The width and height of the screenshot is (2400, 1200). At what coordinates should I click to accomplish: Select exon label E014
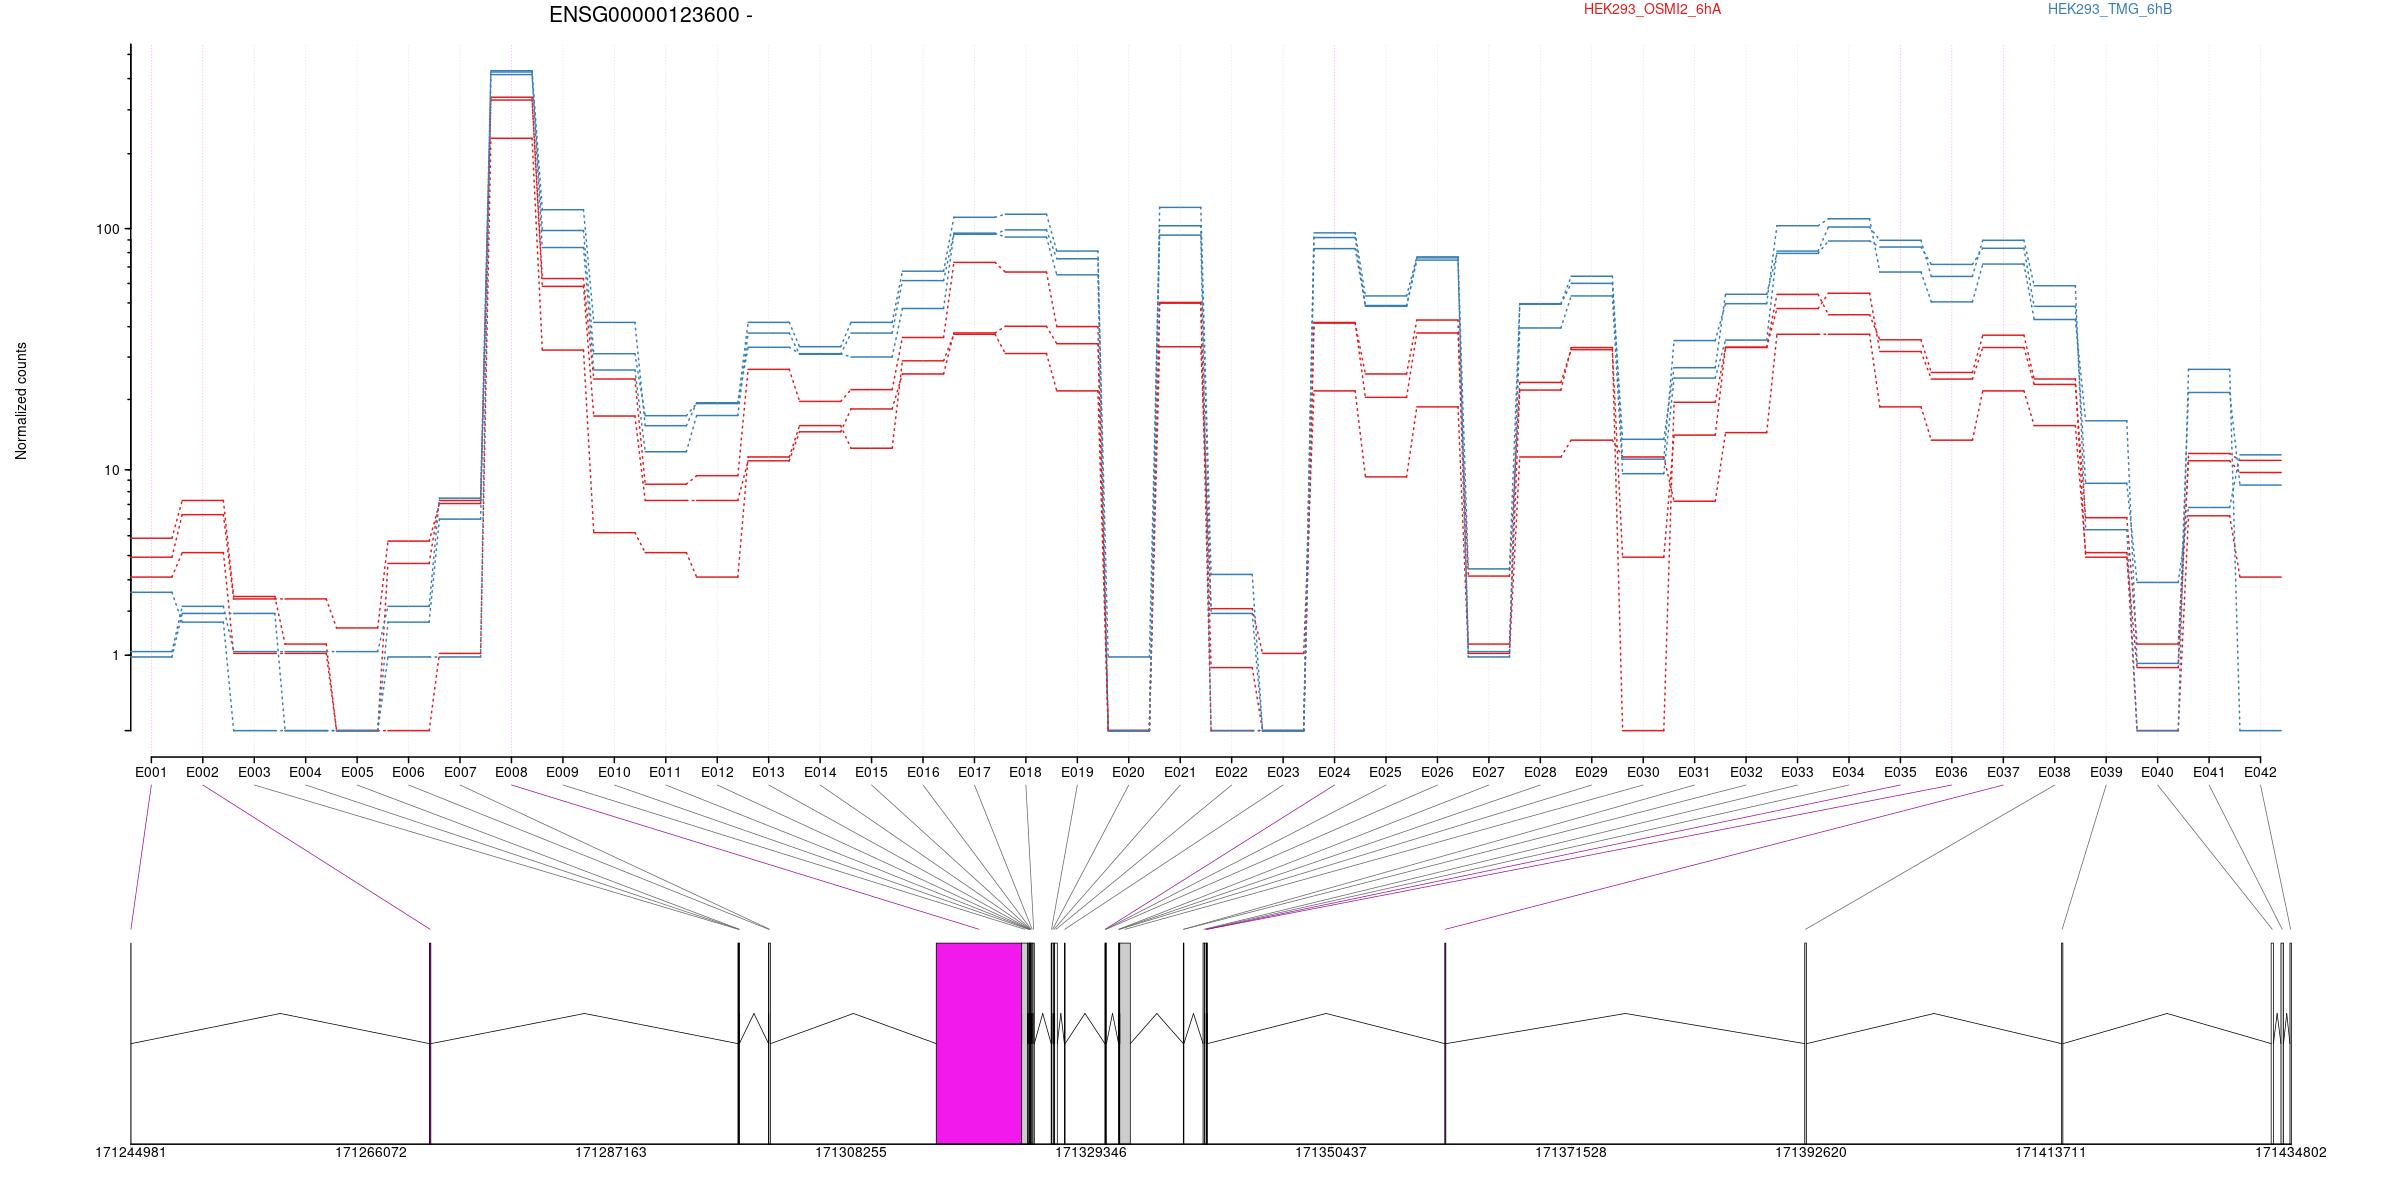coord(820,772)
